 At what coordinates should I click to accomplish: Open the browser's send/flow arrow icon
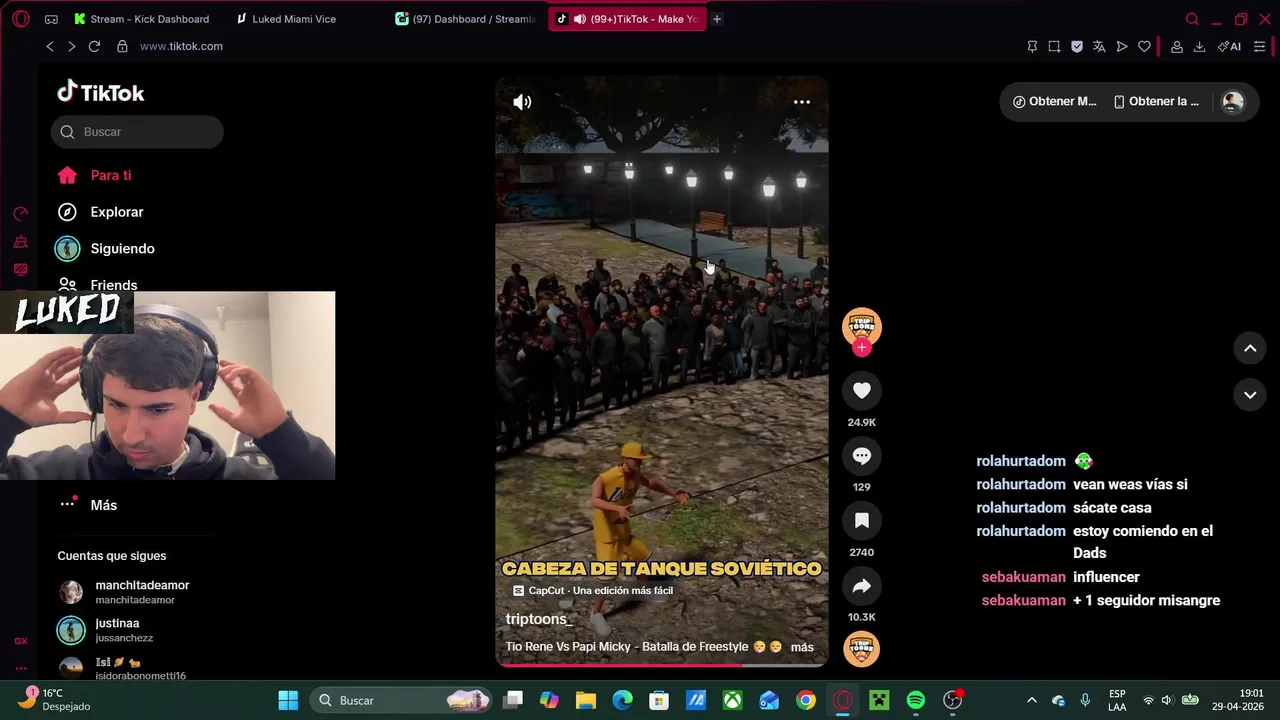(1122, 47)
